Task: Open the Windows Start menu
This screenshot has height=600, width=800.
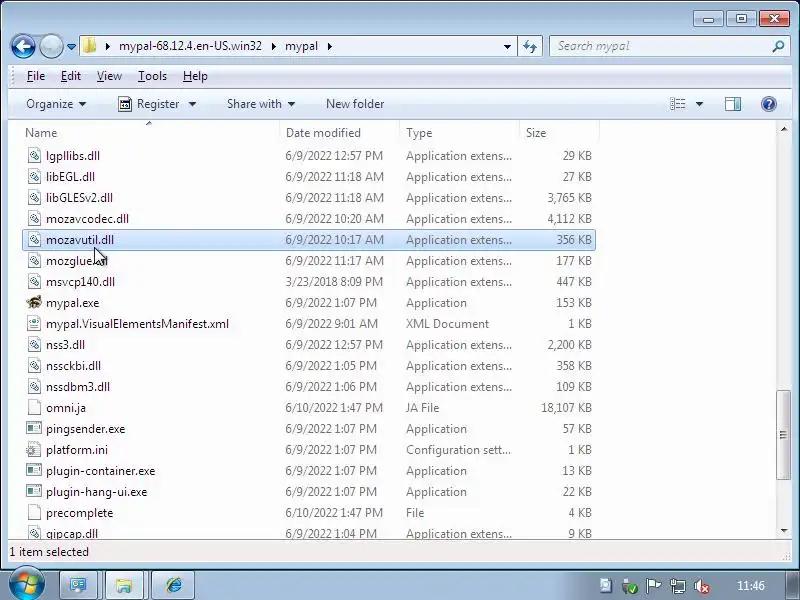Action: point(26,584)
